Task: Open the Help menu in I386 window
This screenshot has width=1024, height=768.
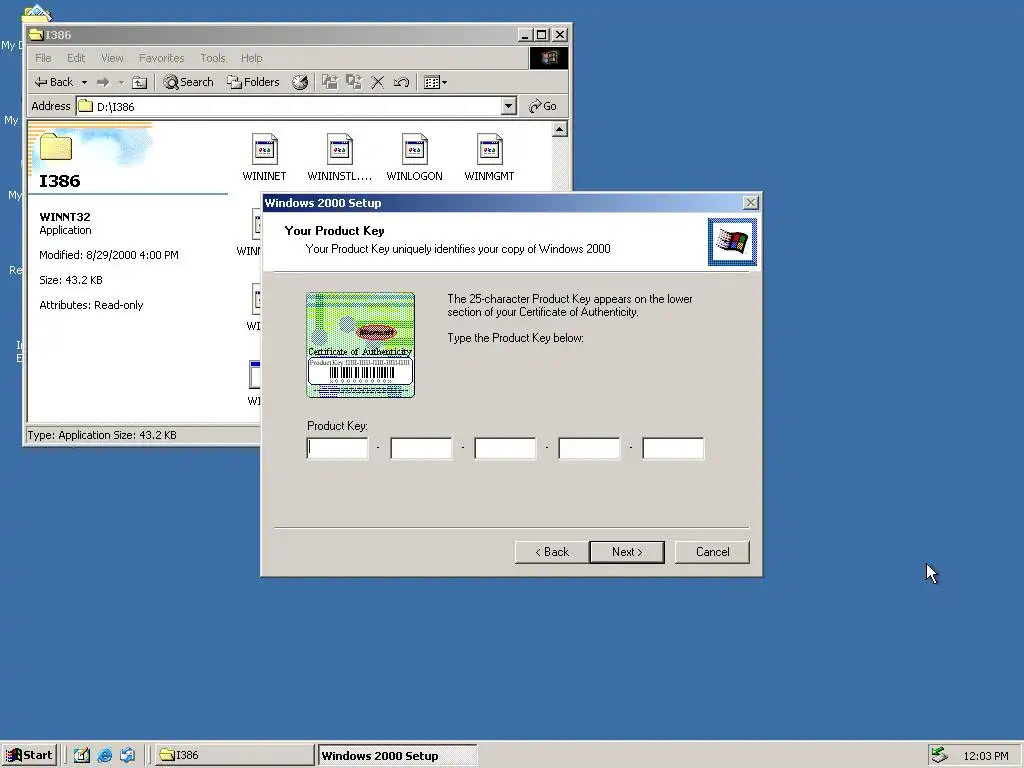Action: [251, 58]
